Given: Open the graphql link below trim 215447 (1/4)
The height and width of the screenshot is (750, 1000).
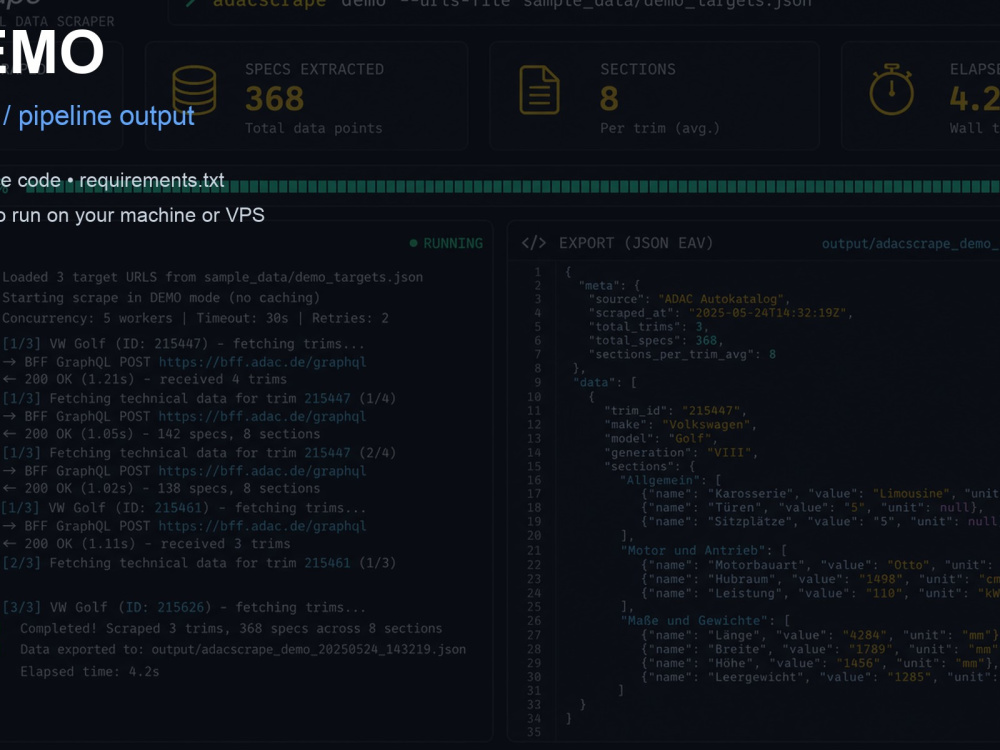Looking at the screenshot, I should click(262, 416).
